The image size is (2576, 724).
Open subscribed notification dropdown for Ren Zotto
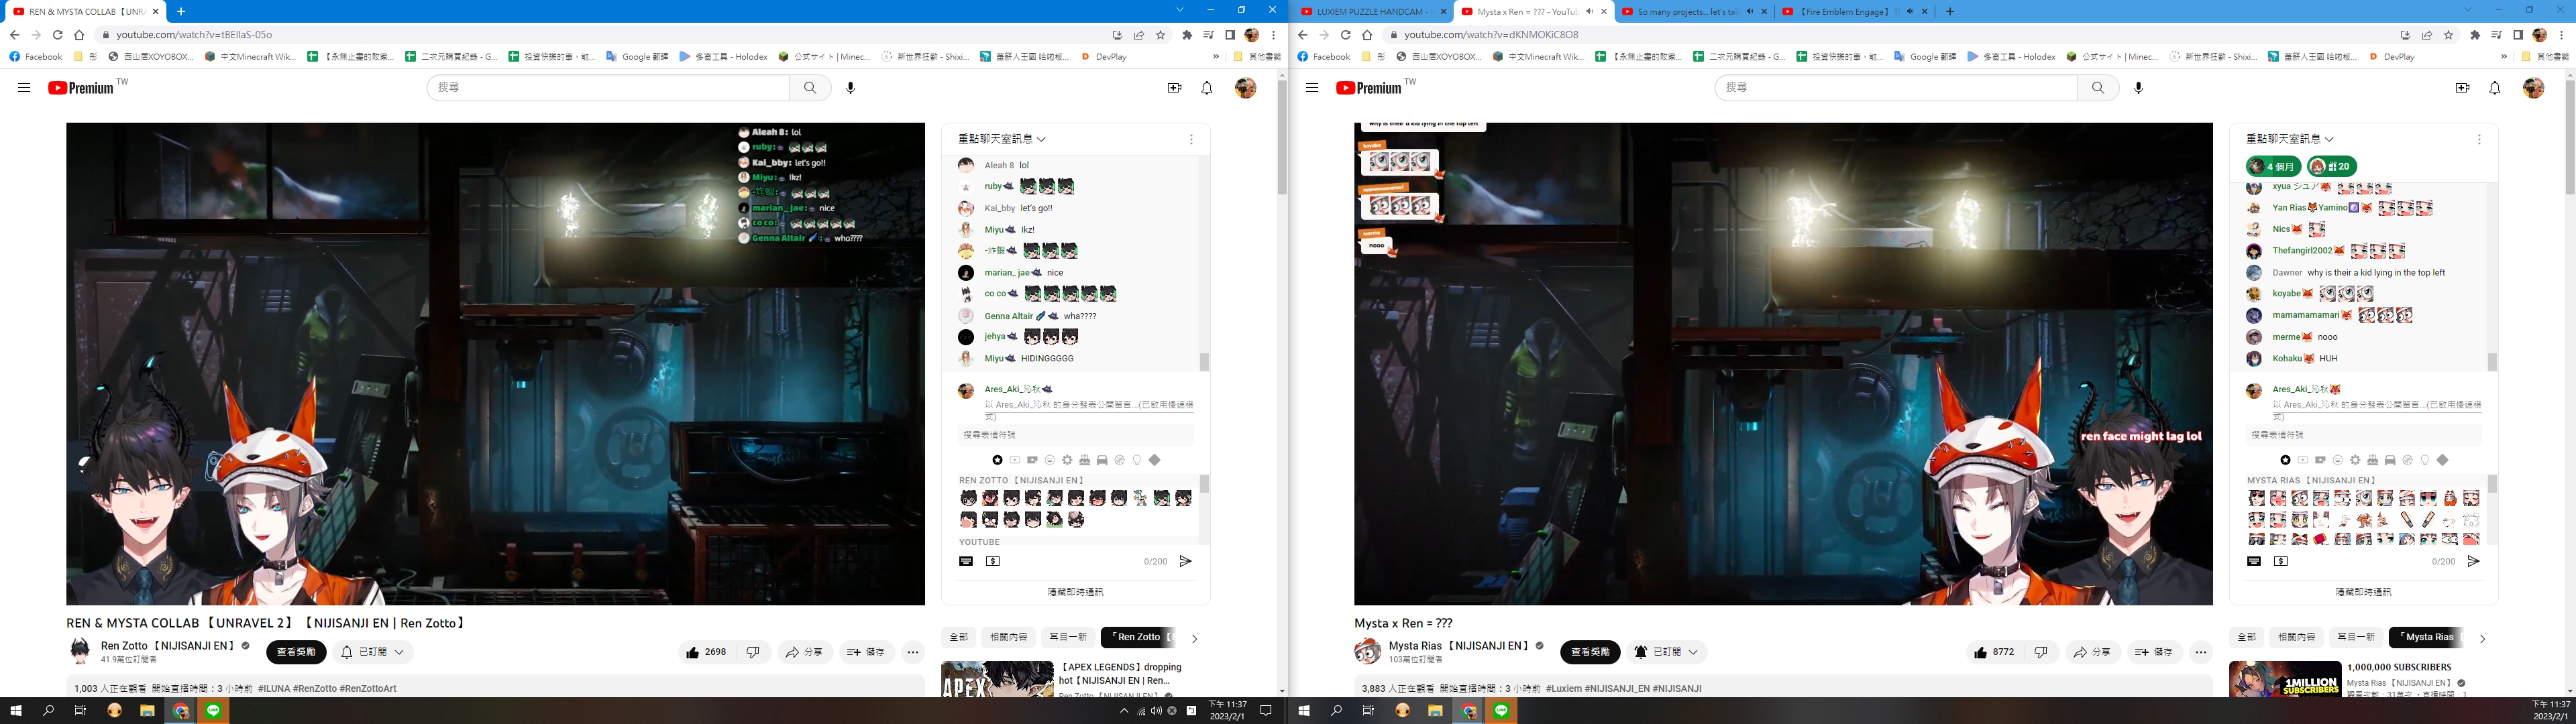(373, 652)
